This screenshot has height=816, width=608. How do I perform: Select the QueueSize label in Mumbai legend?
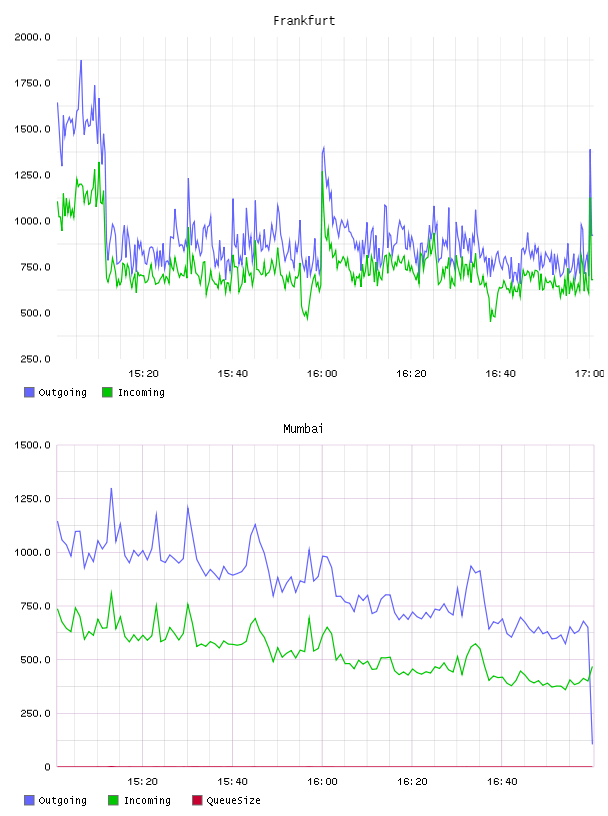tap(234, 801)
